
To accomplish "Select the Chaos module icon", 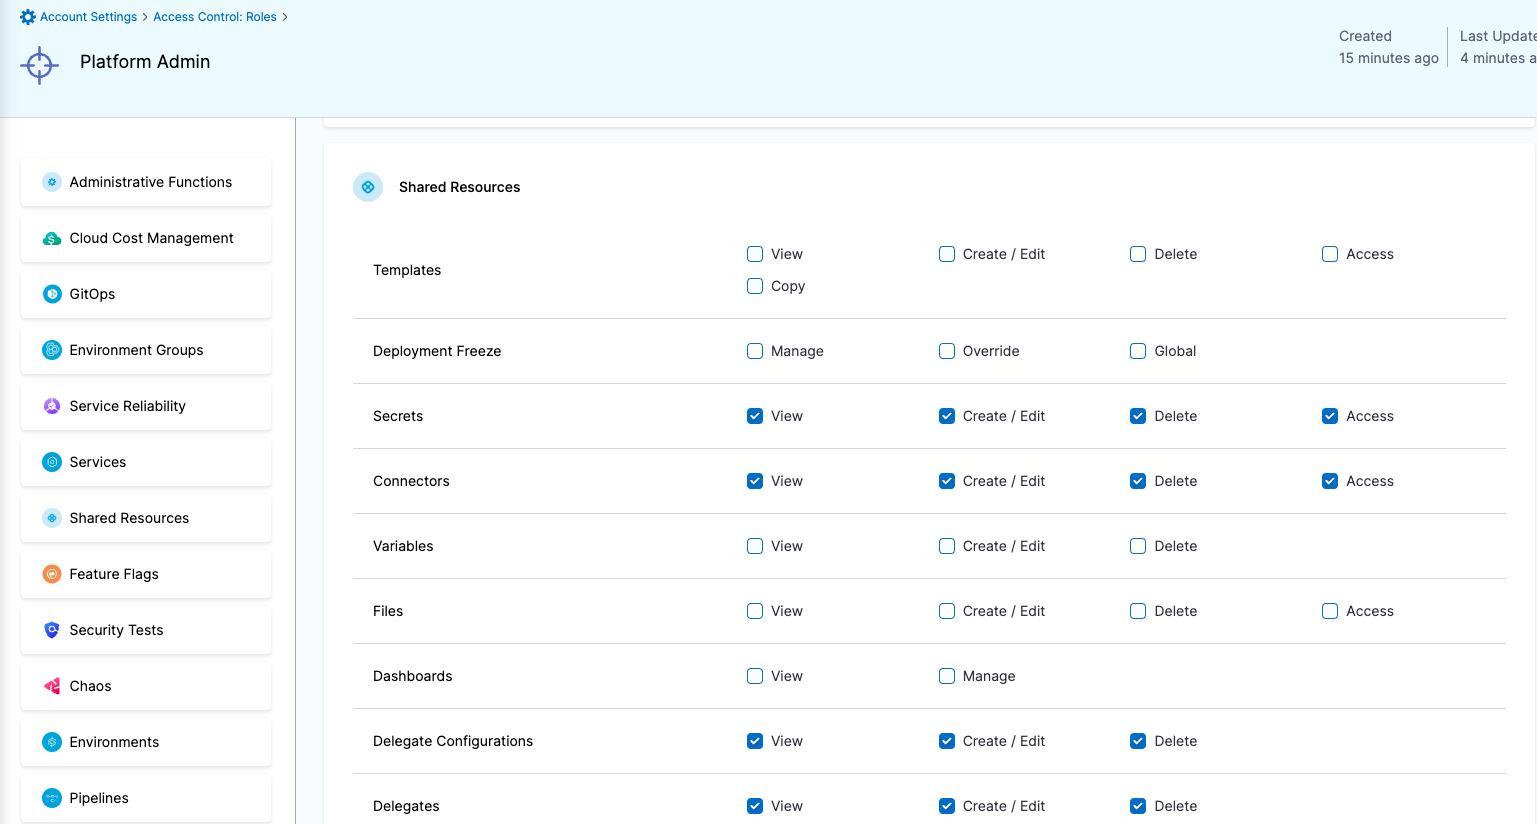I will (x=52, y=685).
